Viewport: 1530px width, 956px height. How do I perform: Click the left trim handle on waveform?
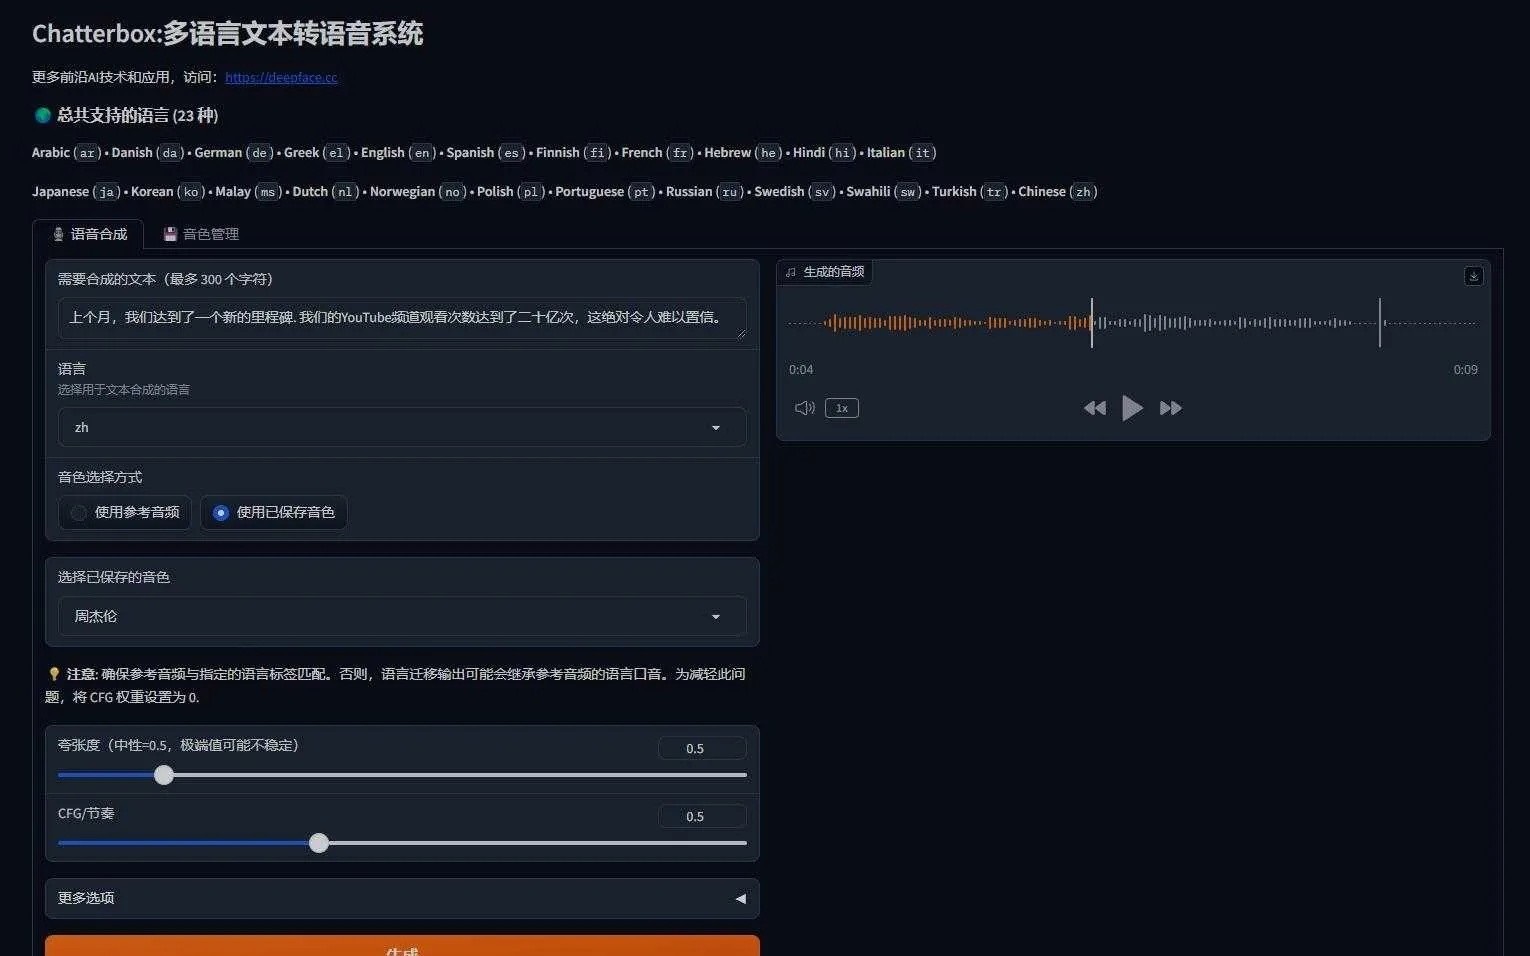[1091, 323]
